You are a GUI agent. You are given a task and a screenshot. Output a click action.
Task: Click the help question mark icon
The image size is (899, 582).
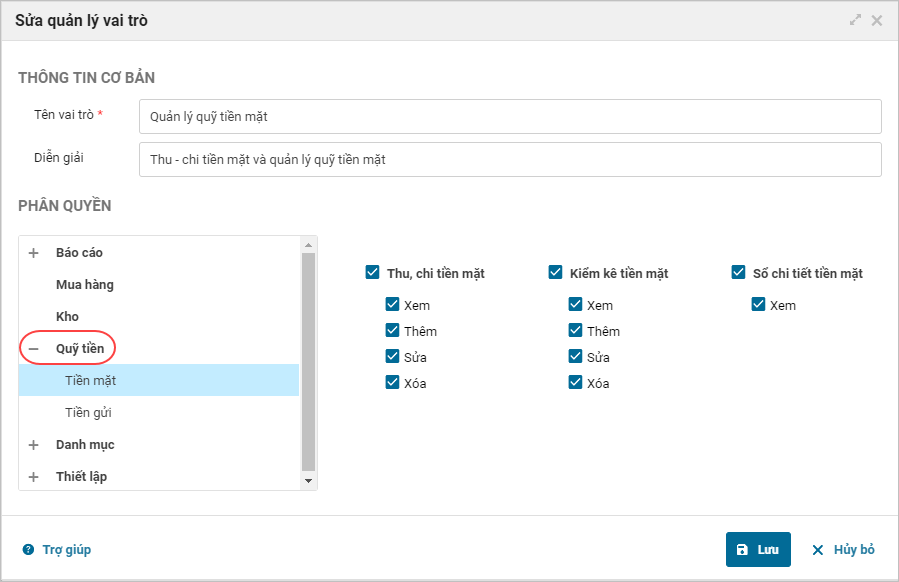coord(28,550)
